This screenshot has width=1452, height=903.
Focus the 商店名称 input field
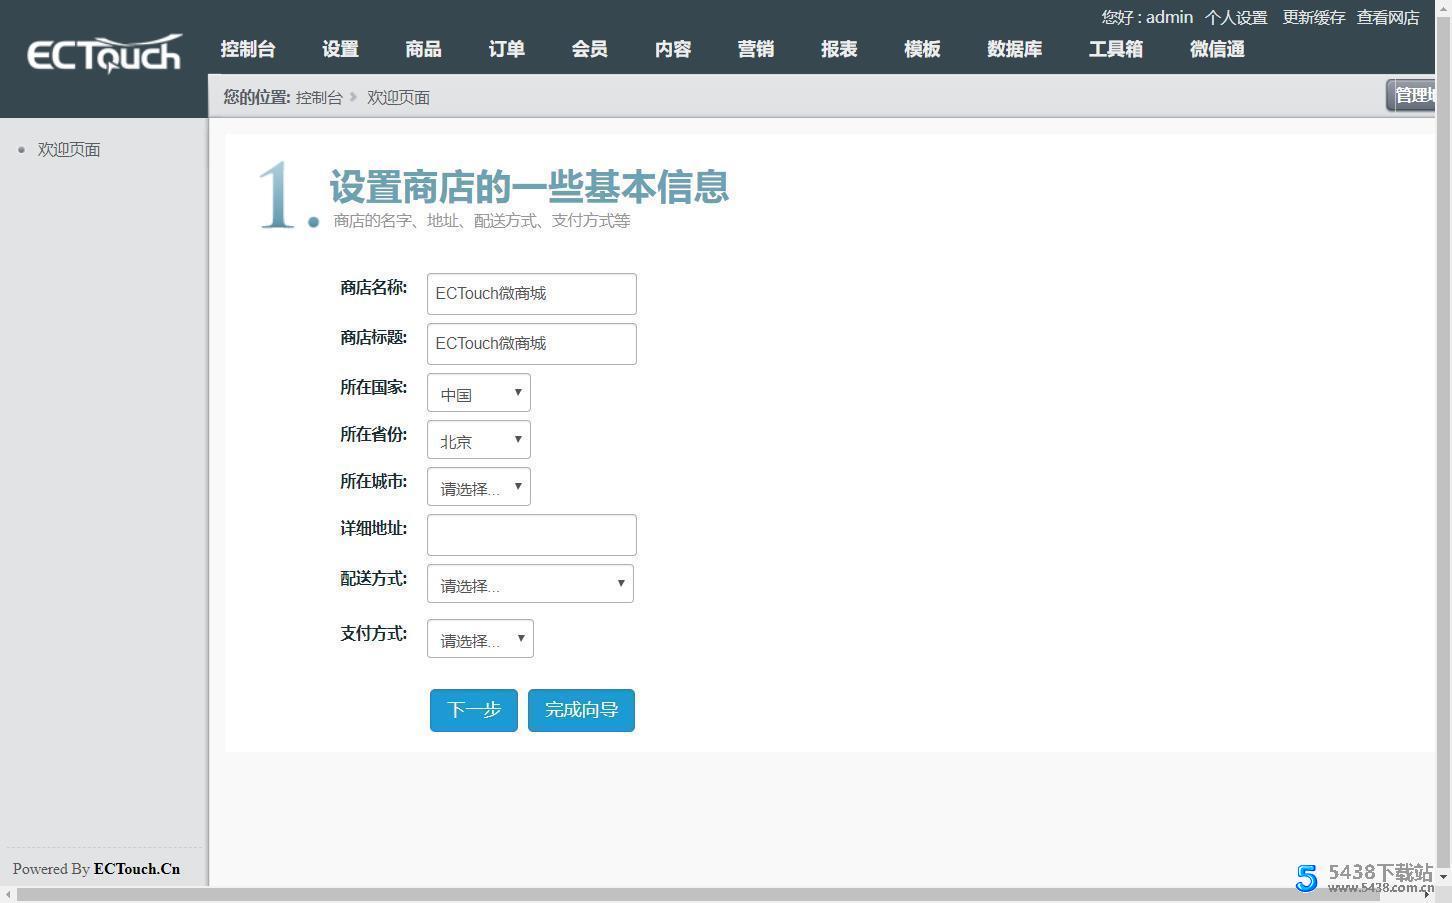click(531, 294)
